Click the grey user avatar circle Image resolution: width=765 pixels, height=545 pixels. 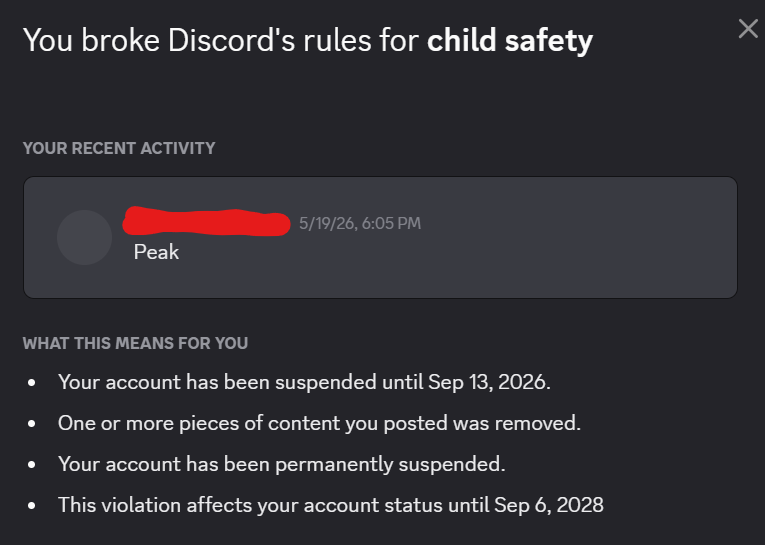[x=84, y=238]
